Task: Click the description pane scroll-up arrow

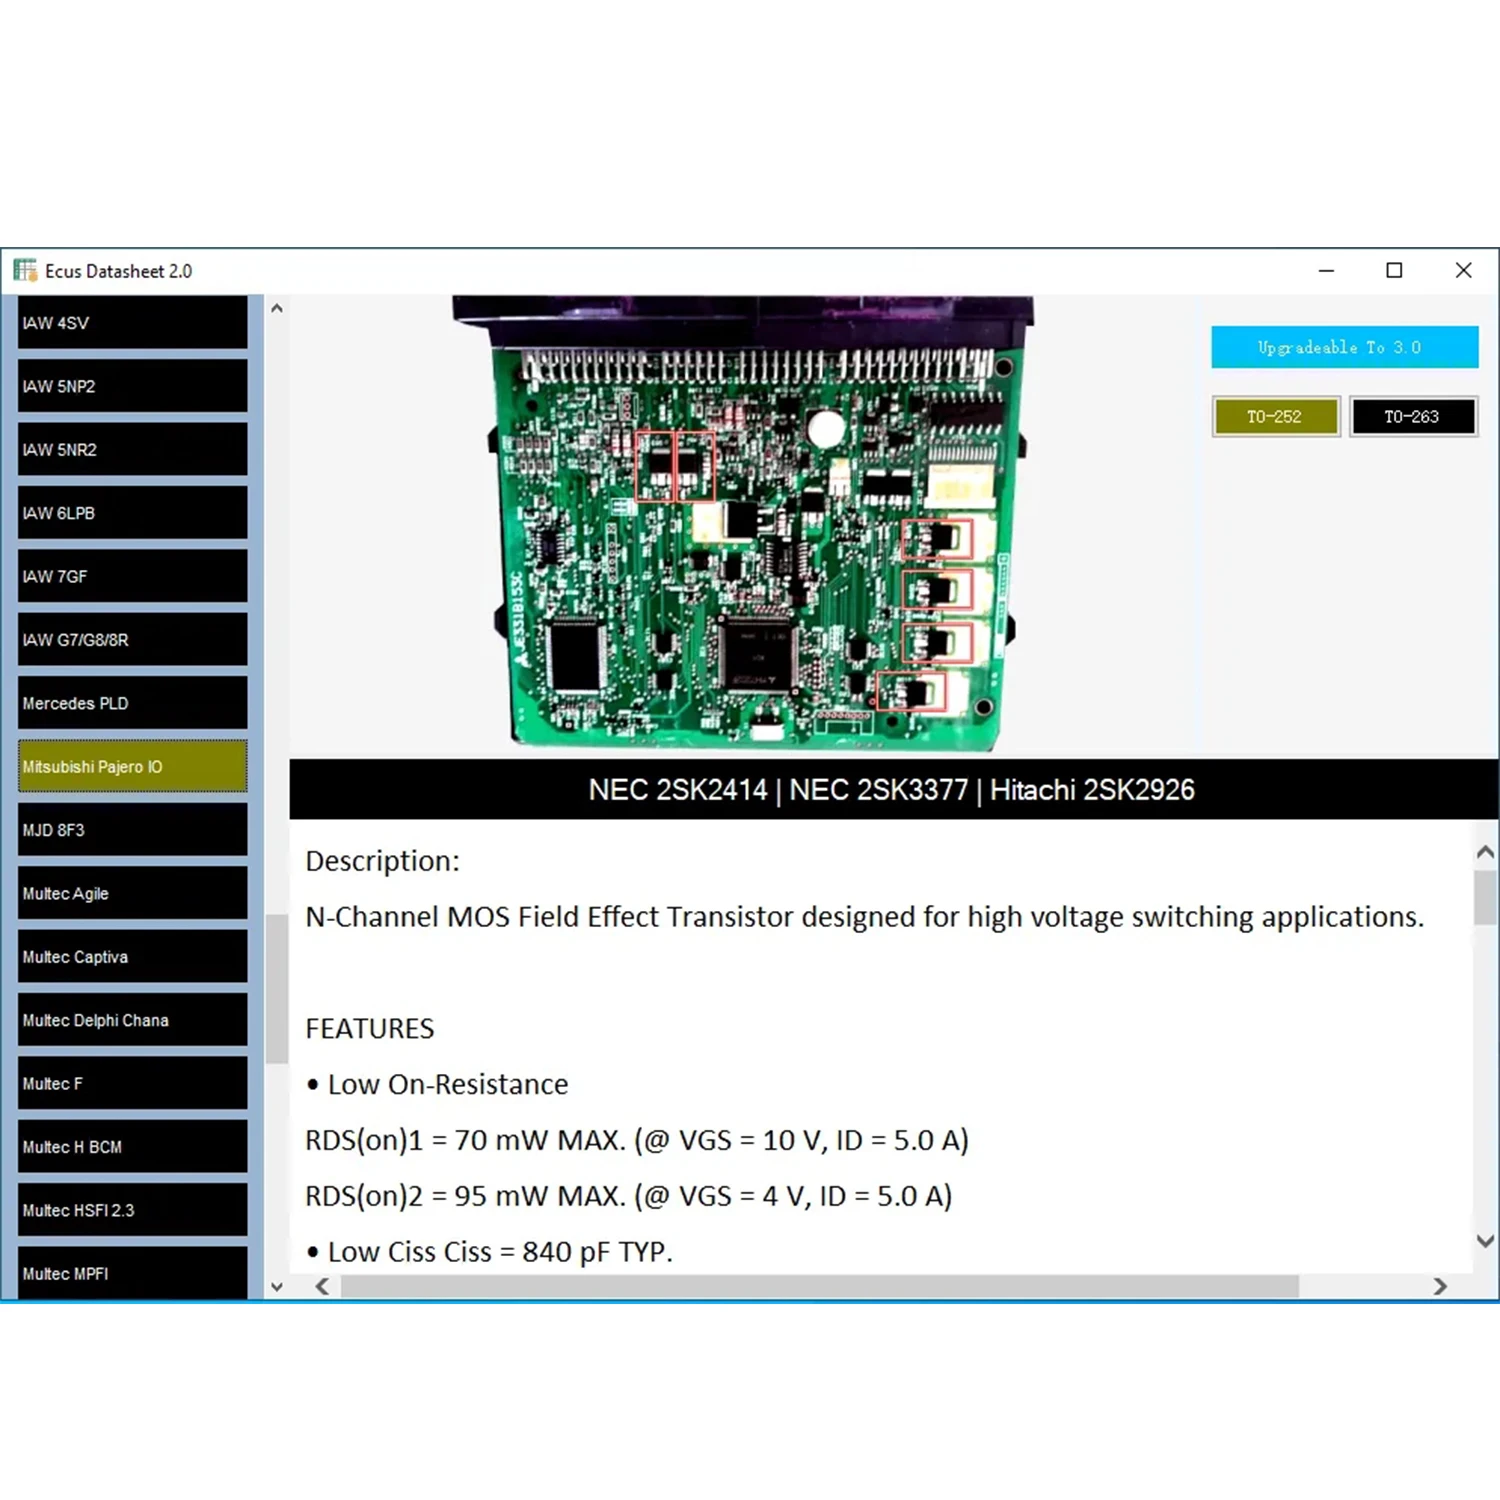Action: [x=1486, y=852]
